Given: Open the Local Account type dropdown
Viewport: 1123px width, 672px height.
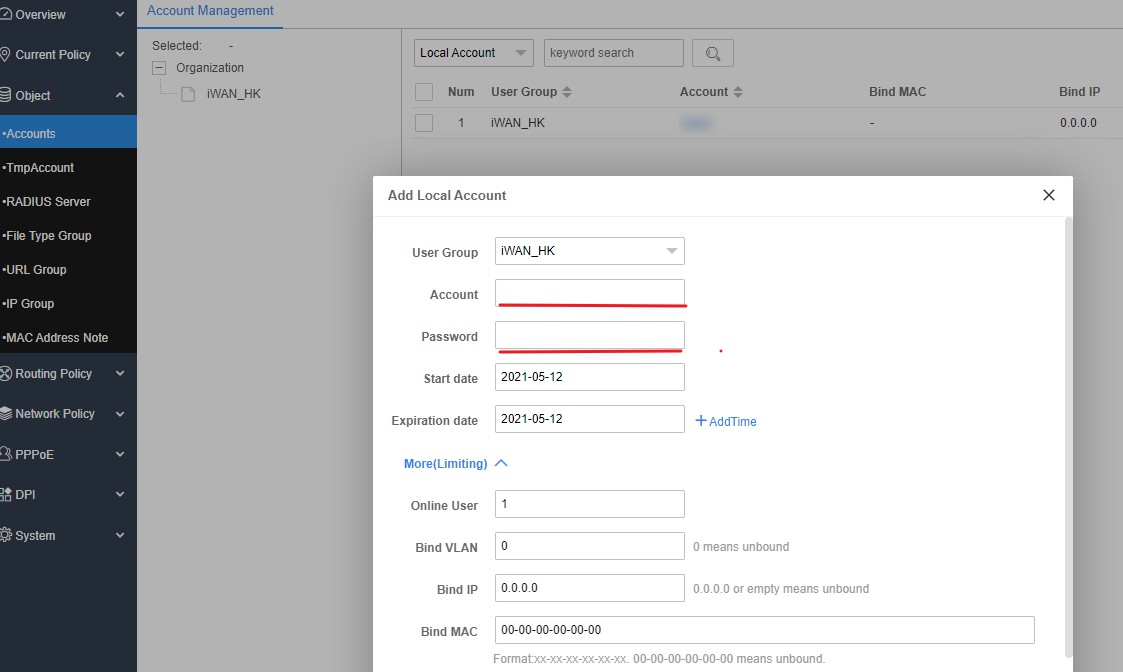Looking at the screenshot, I should click(473, 53).
